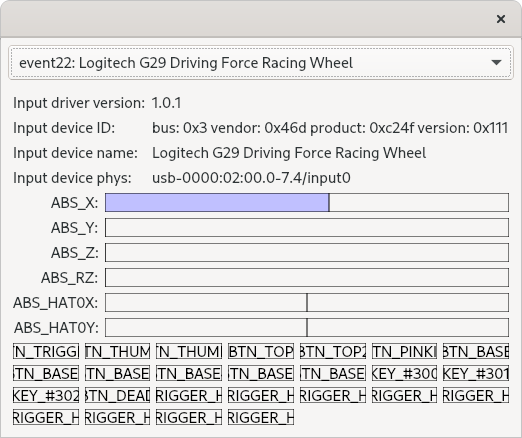Viewport: 522px width, 438px height.
Task: Click the "ABS_Y:" text label
Action: coord(75,228)
